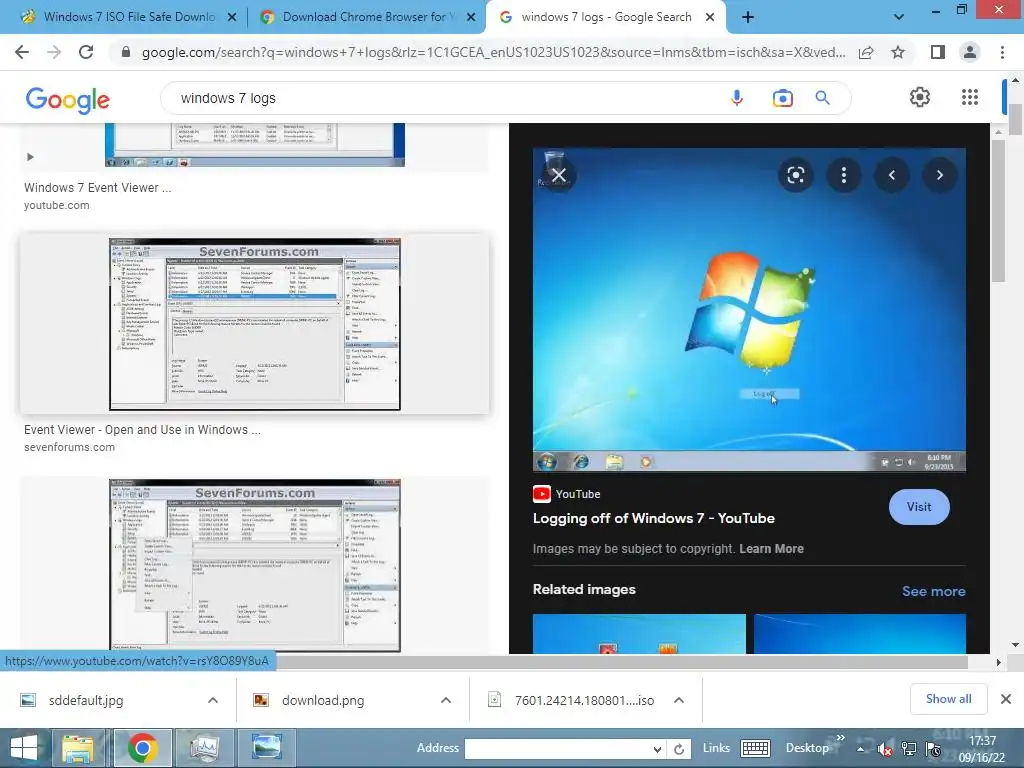This screenshot has width=1024, height=768.
Task: Open the sddefault.jpg downloaded file
Action: [86, 700]
